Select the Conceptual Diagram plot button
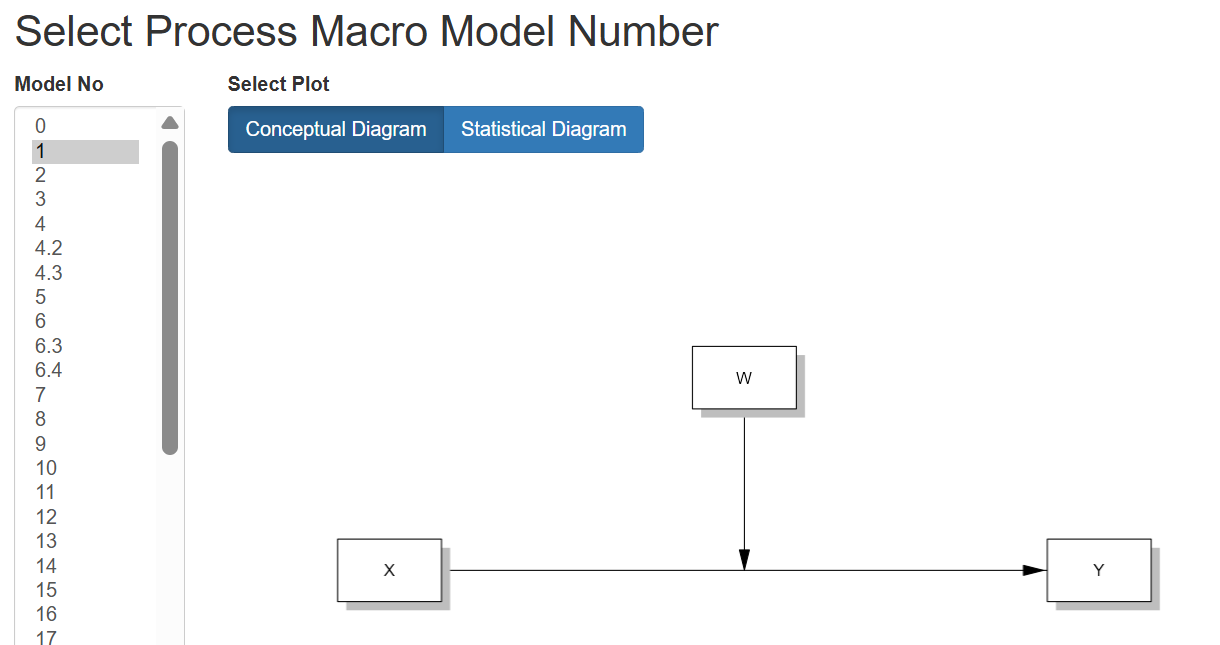This screenshot has width=1220, height=645. 336,130
